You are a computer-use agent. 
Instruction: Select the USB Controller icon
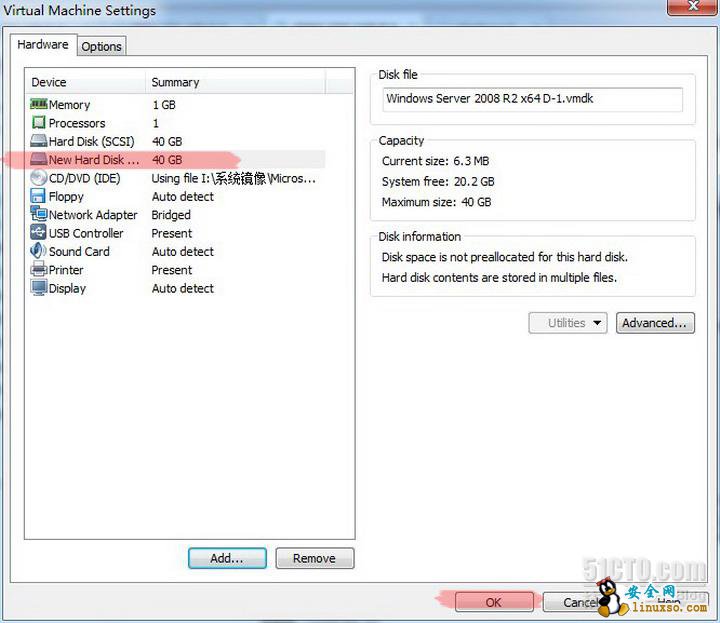tap(39, 233)
